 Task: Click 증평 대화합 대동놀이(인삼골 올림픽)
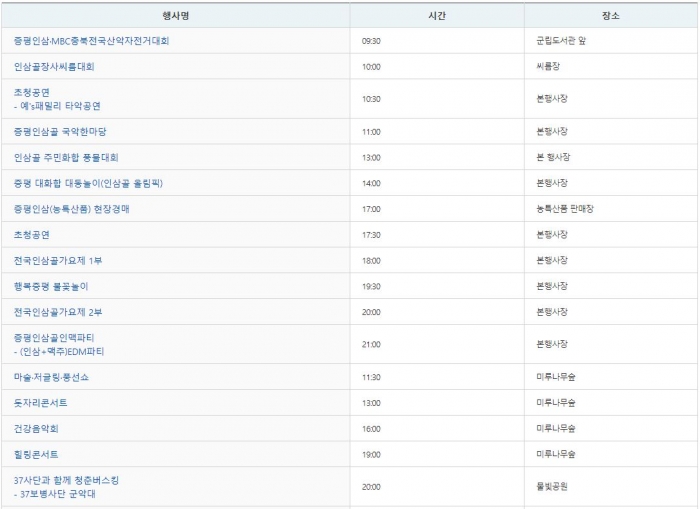(88, 184)
